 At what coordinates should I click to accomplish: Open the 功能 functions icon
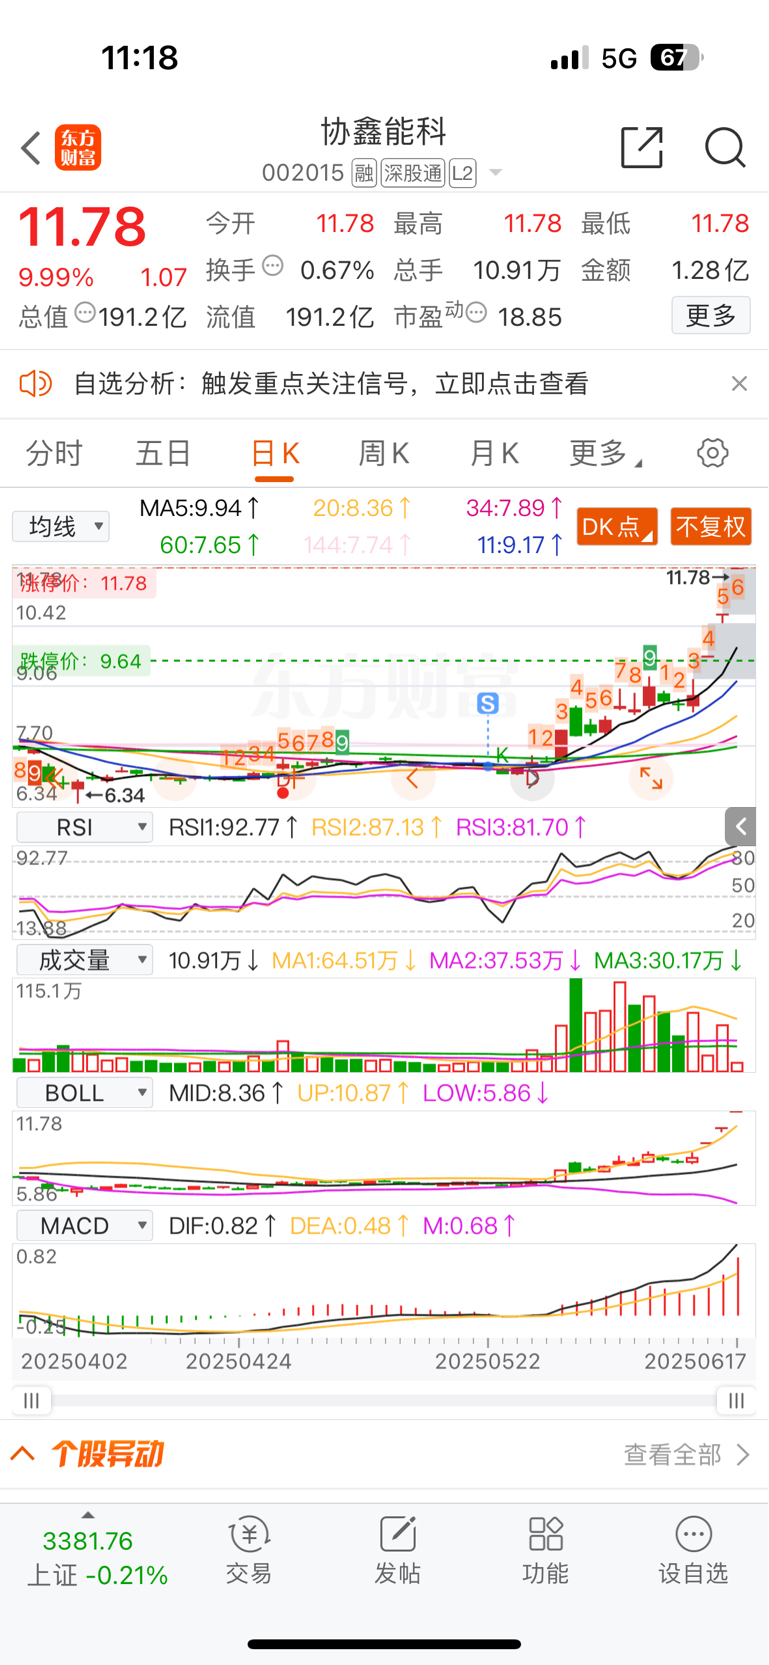(545, 1550)
